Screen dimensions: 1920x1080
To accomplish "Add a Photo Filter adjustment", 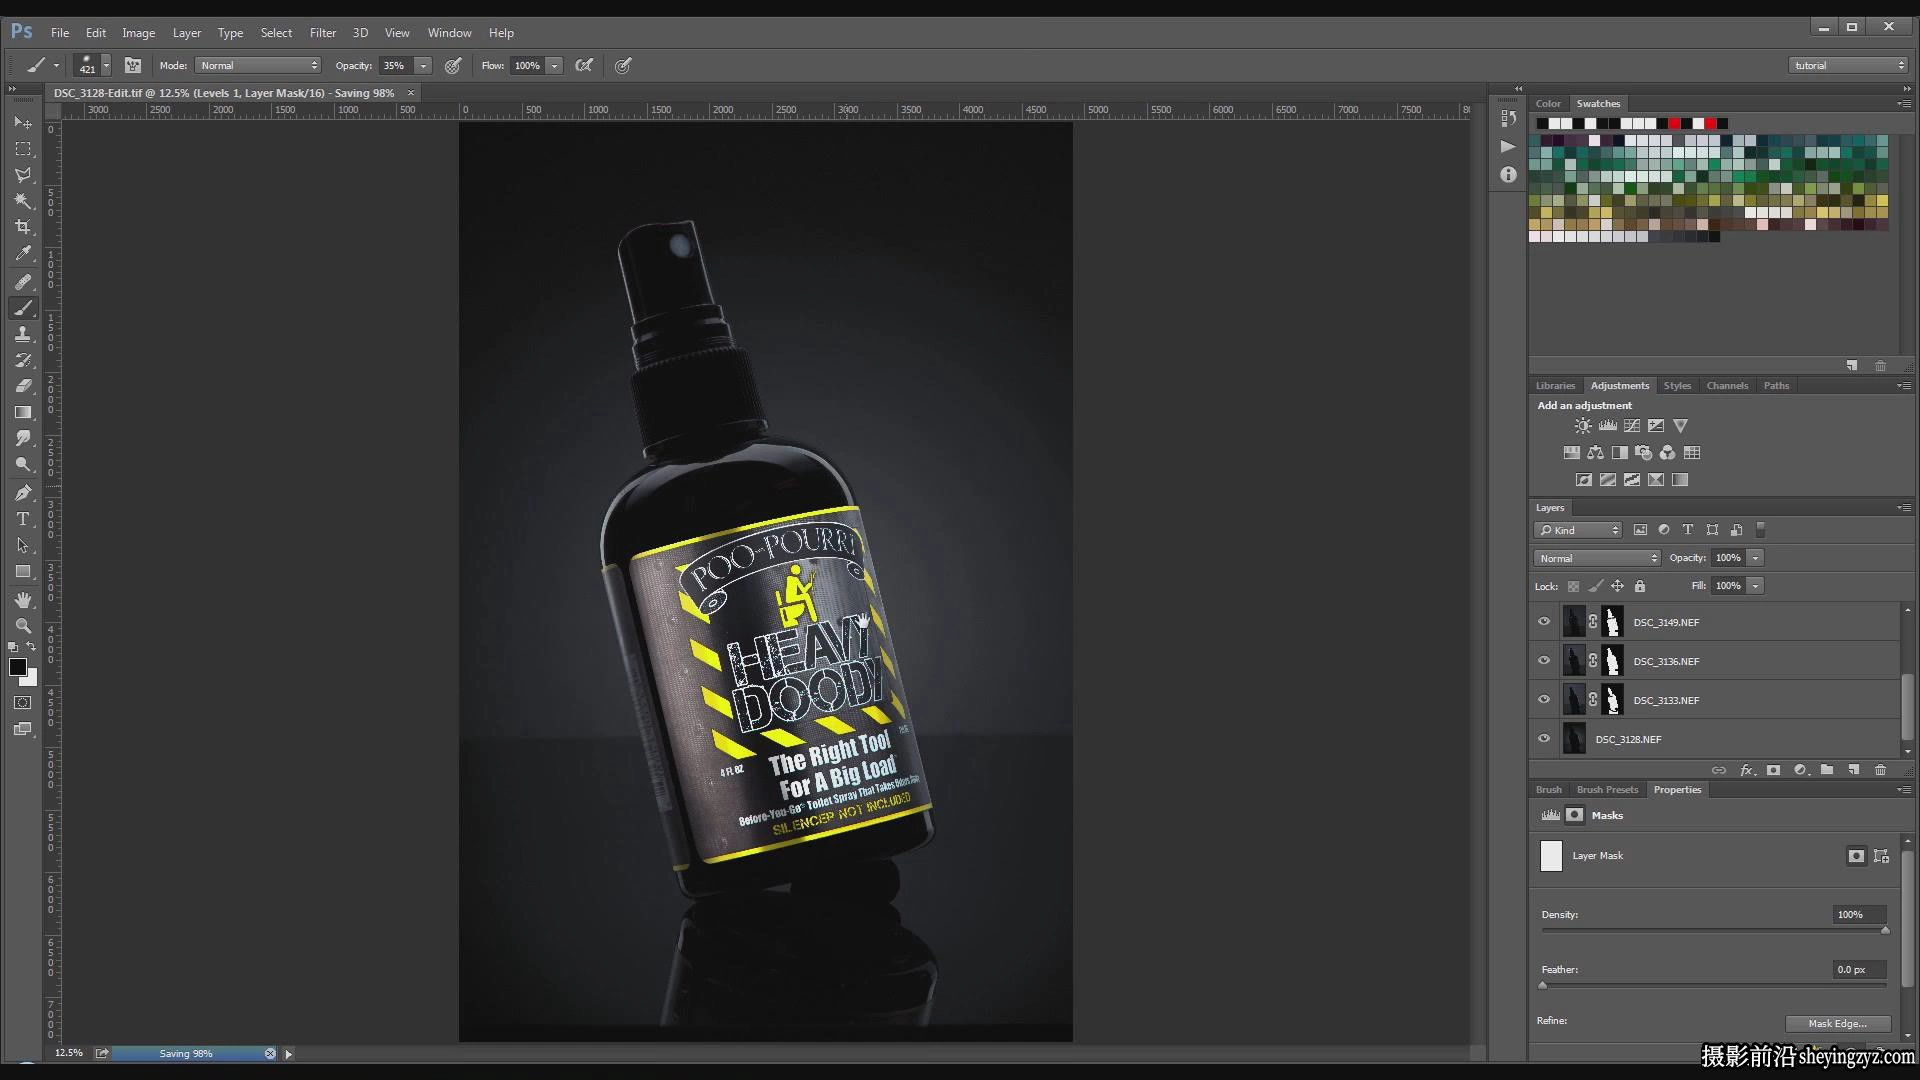I will [x=1643, y=453].
